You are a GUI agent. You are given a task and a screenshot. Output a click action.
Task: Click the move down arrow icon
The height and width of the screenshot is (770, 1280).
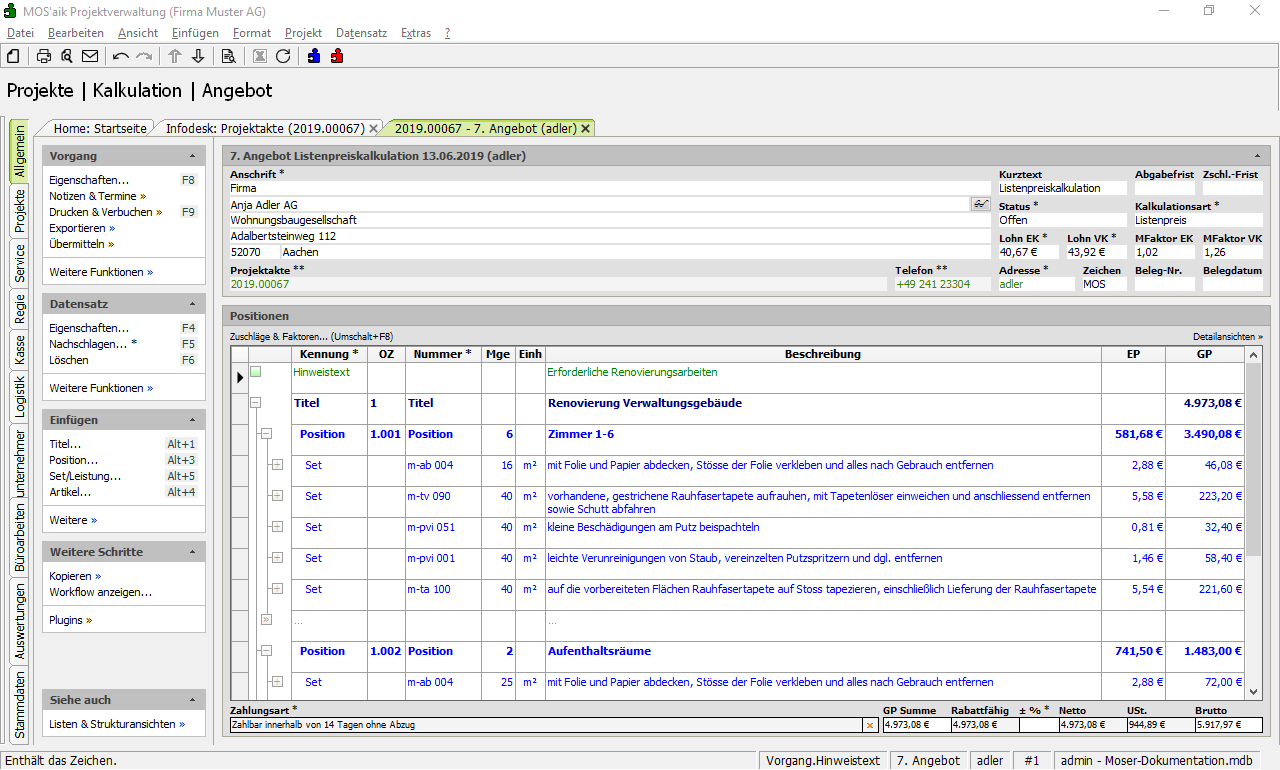198,56
